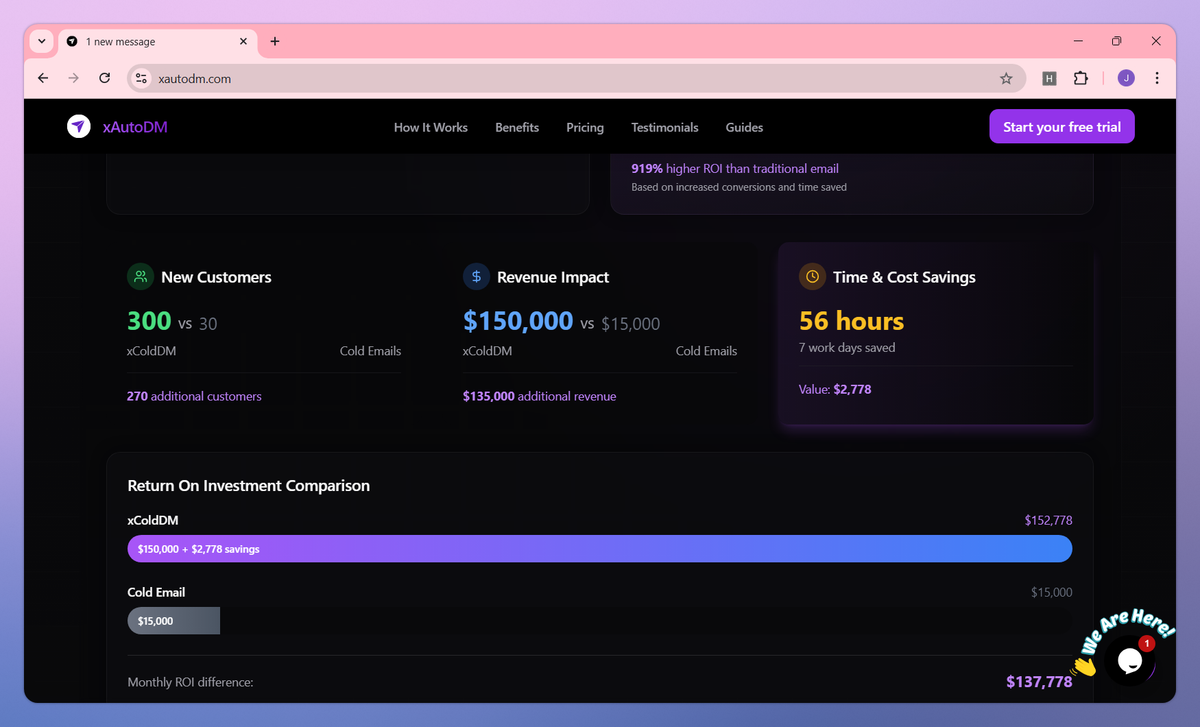This screenshot has height=727, width=1200.
Task: Navigate back with the arrow icon
Action: (42, 78)
